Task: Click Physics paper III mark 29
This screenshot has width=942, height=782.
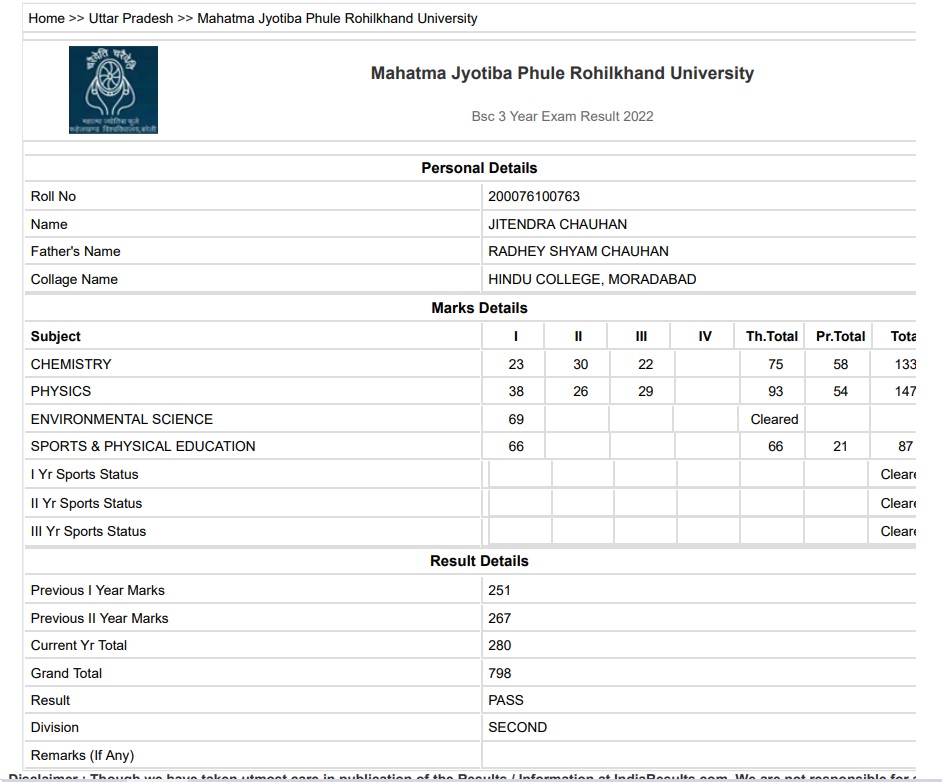Action: (x=646, y=392)
